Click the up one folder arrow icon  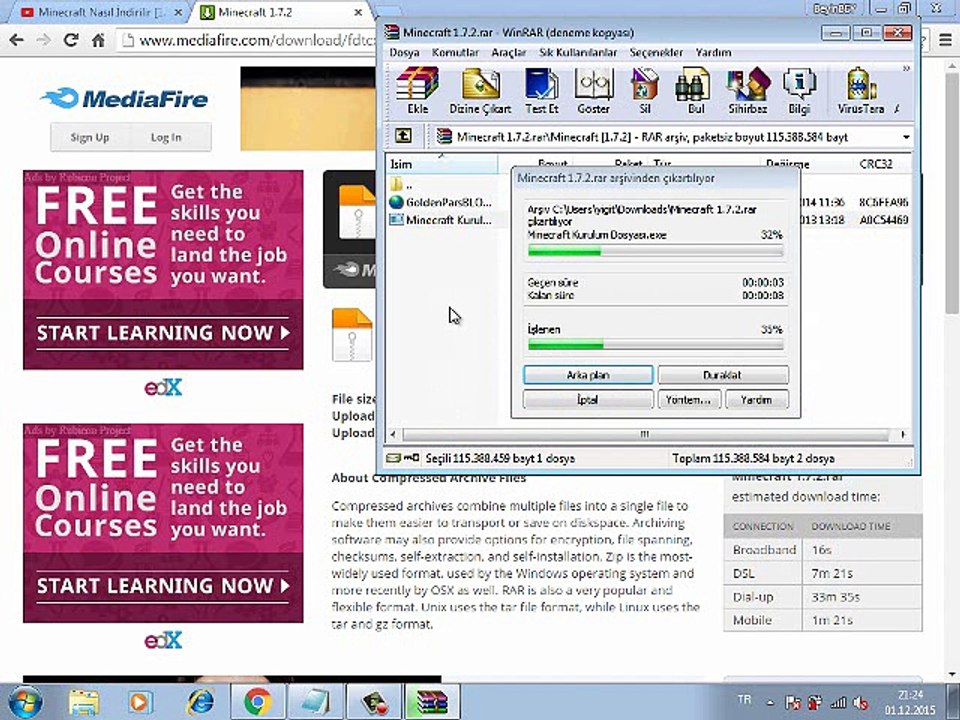403,136
